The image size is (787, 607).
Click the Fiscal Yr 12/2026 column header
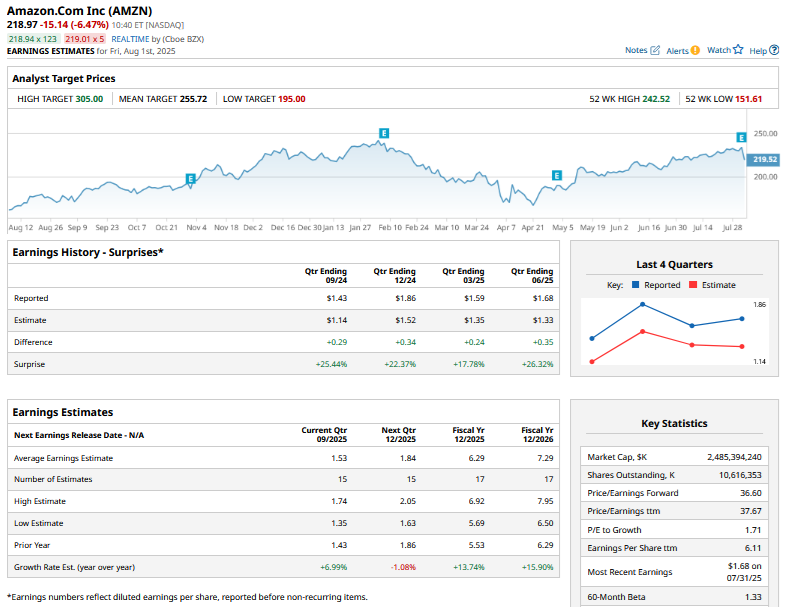[537, 434]
